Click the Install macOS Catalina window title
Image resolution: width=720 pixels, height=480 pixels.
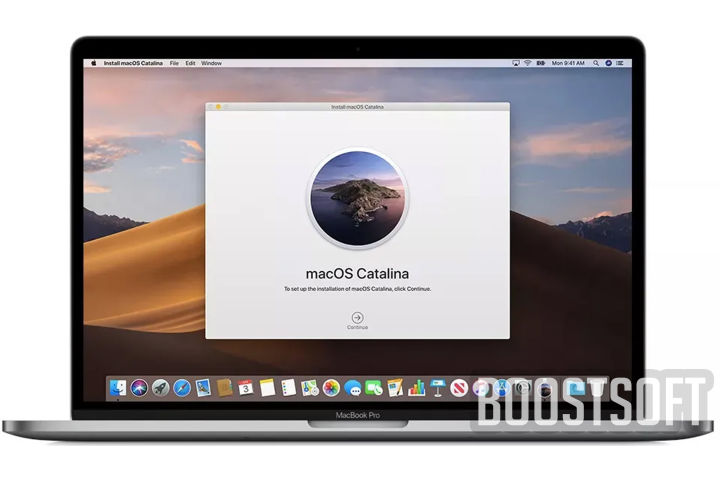pyautogui.click(x=357, y=107)
